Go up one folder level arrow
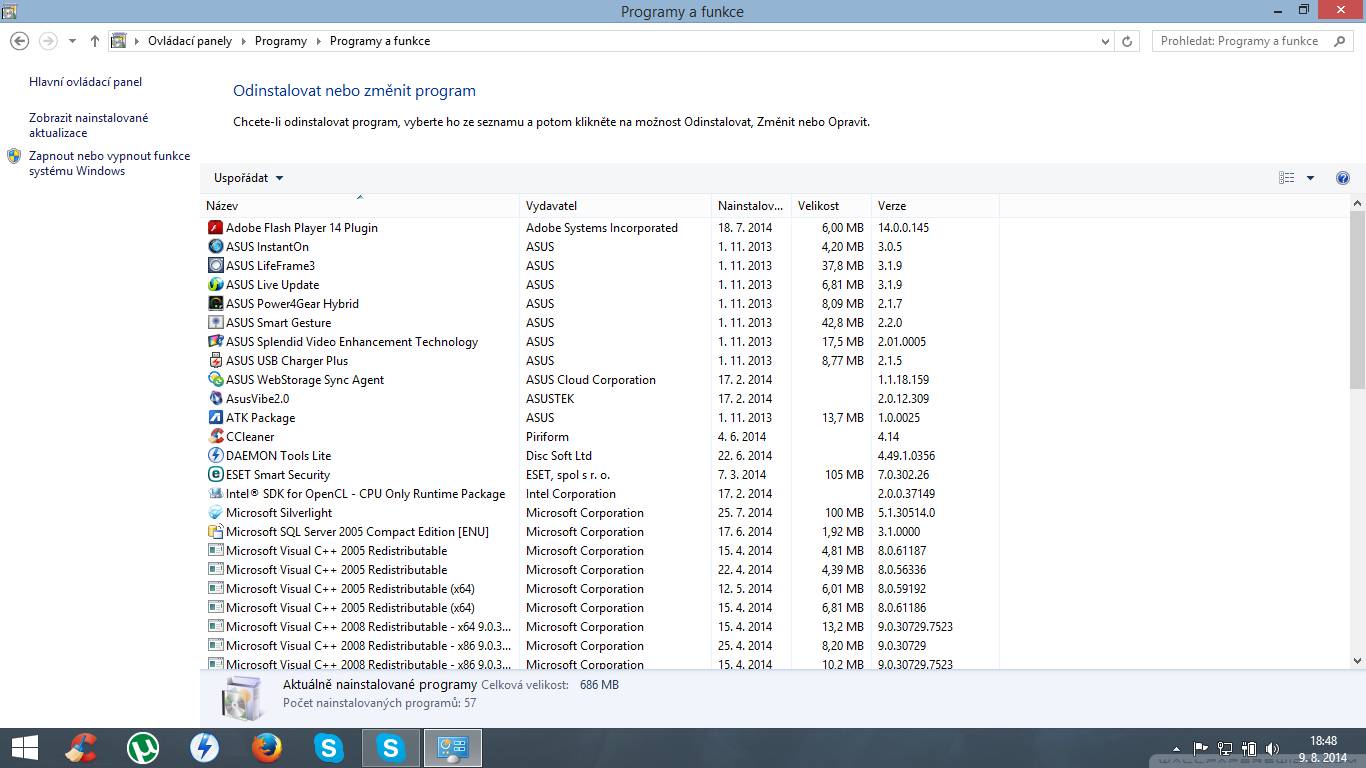This screenshot has height=768, width=1366. click(x=95, y=41)
